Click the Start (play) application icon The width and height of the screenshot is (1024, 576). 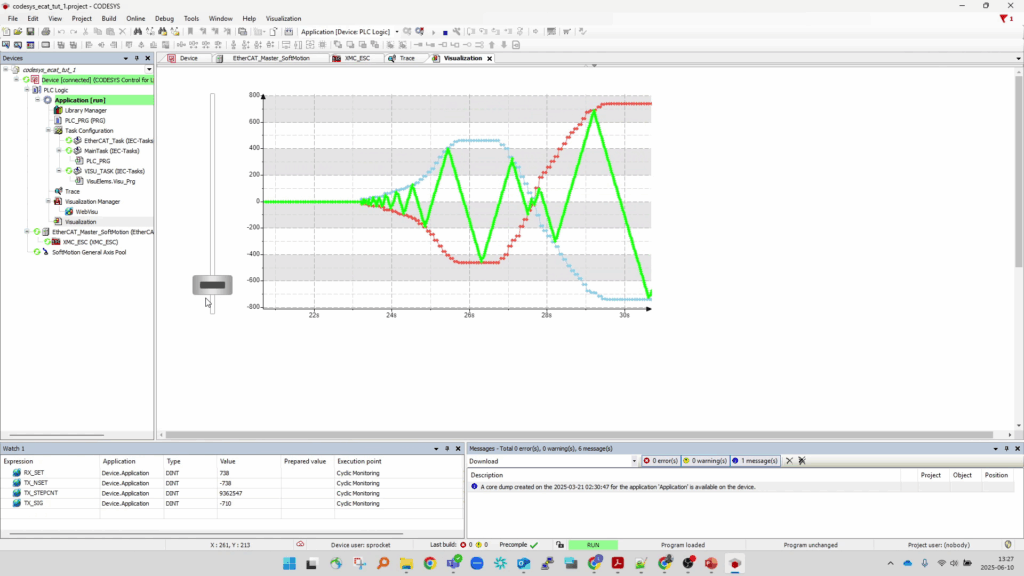point(433,31)
